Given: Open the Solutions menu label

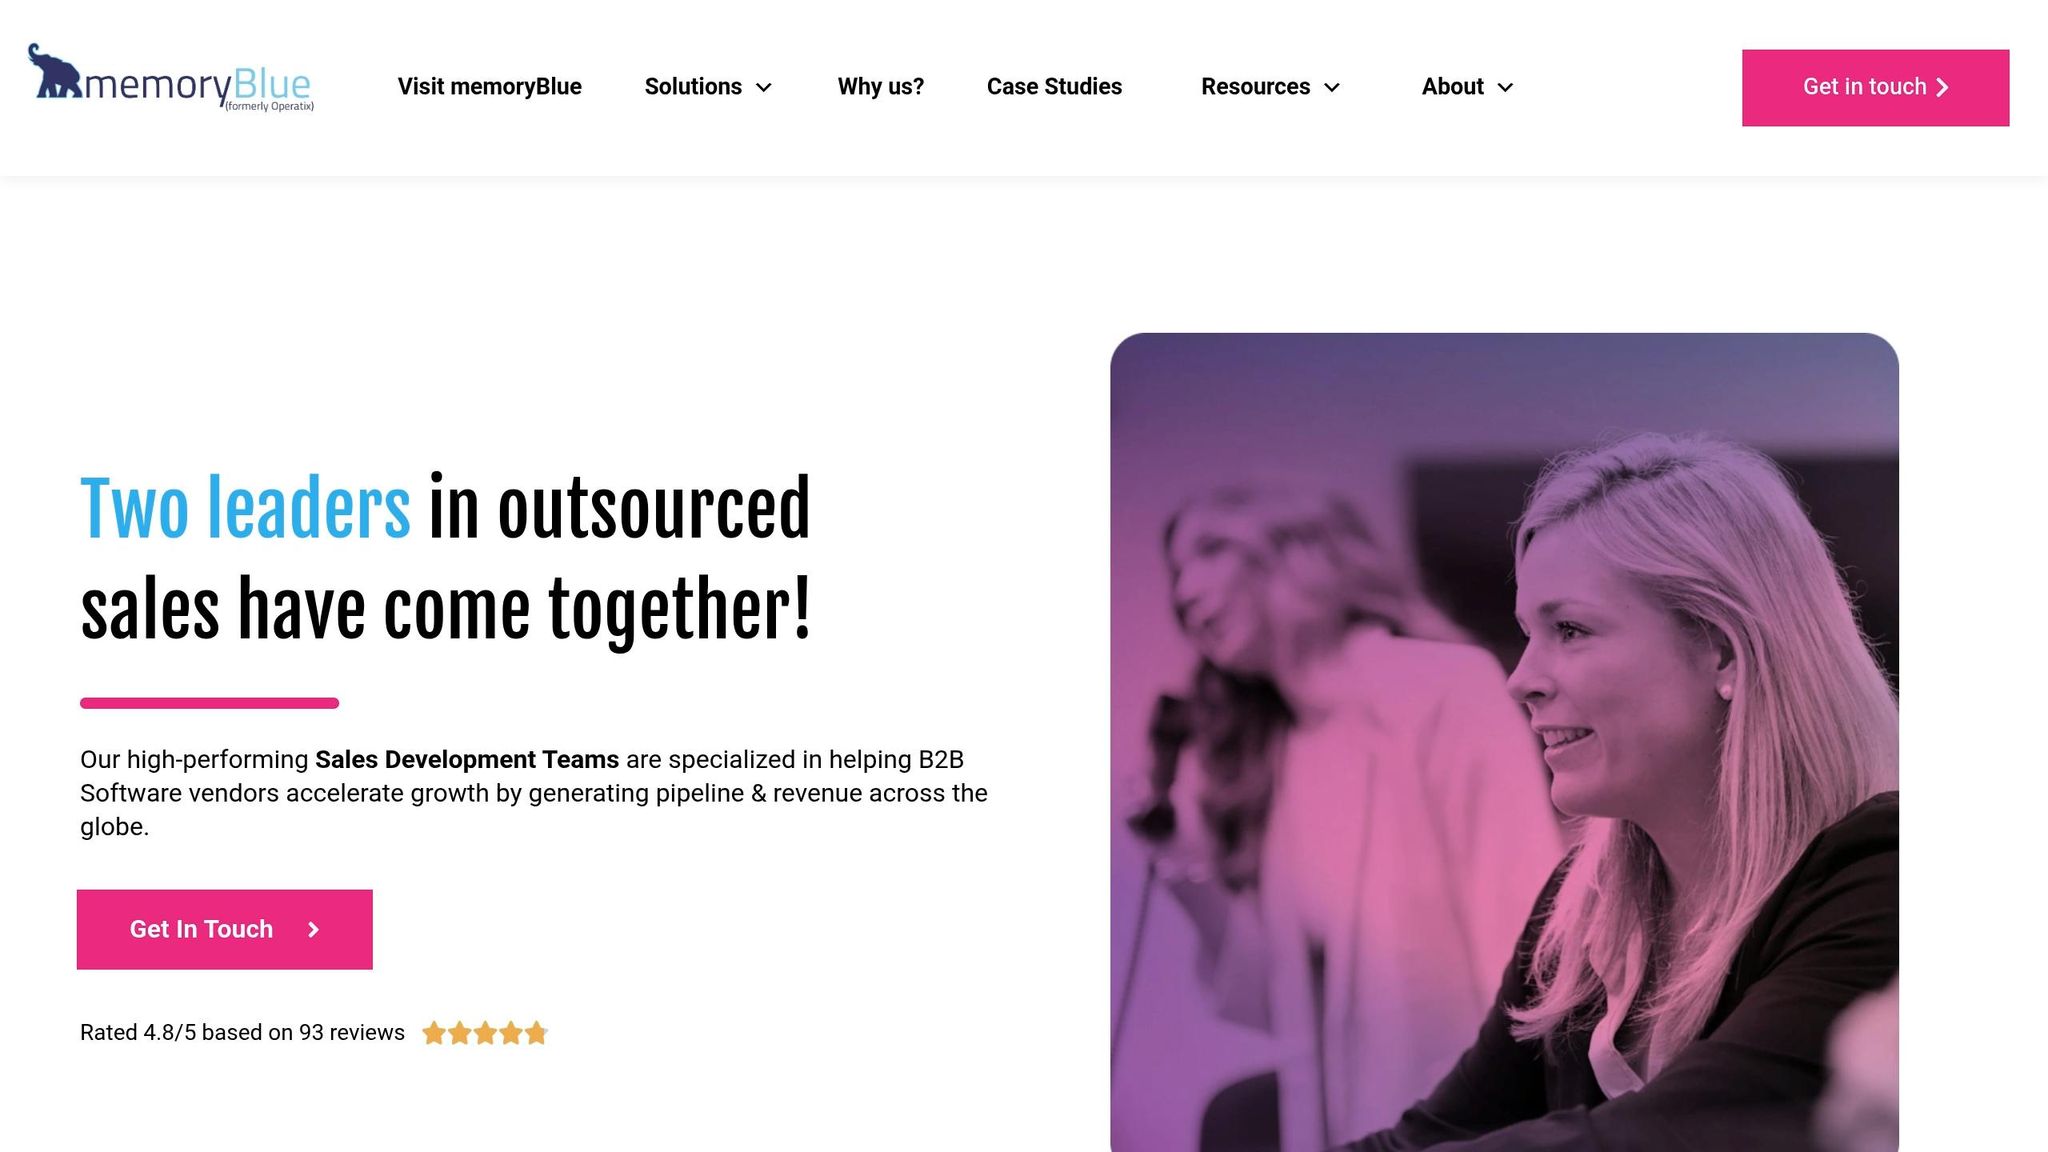Looking at the screenshot, I should coord(693,87).
